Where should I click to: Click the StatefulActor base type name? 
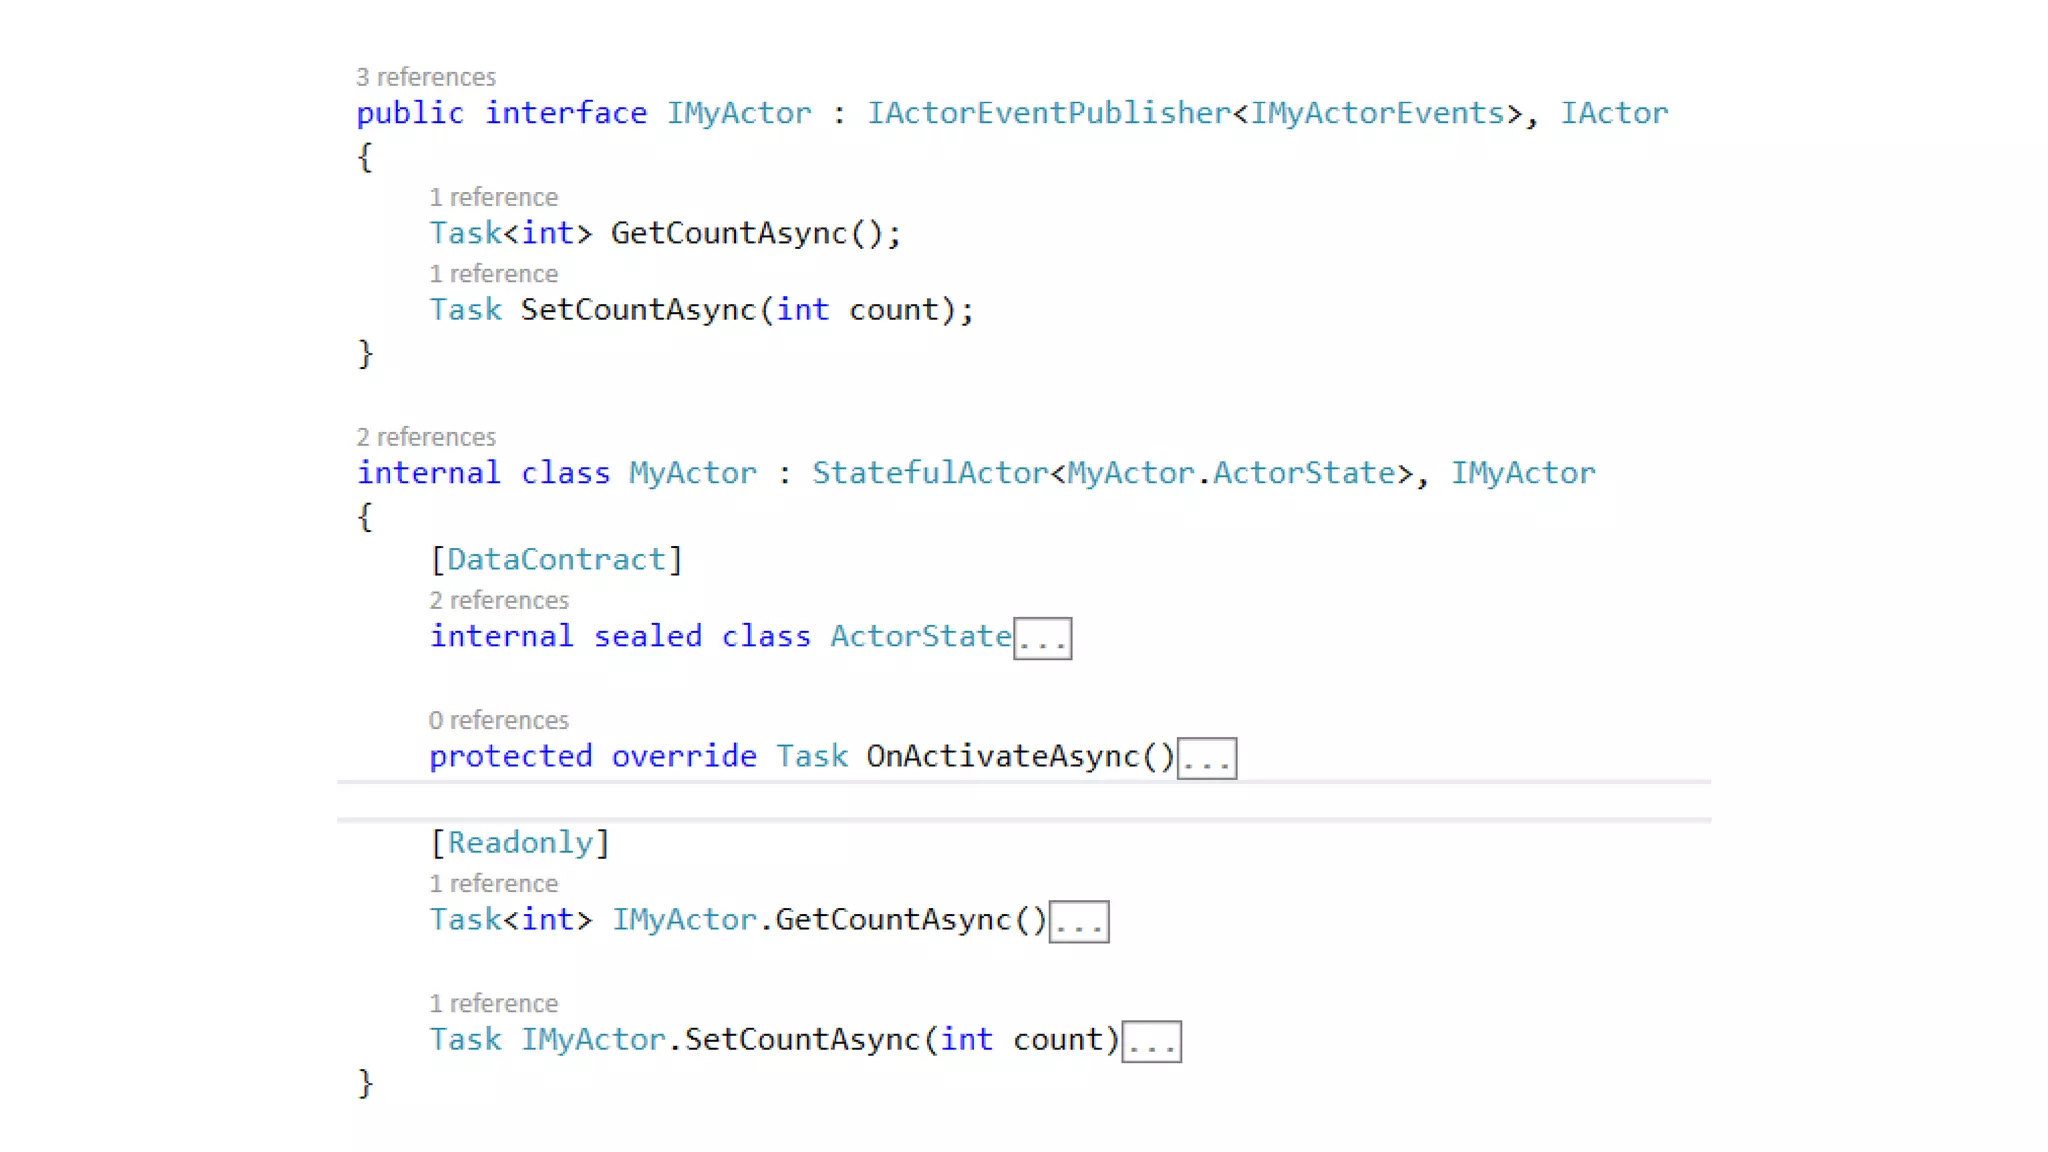[929, 473]
